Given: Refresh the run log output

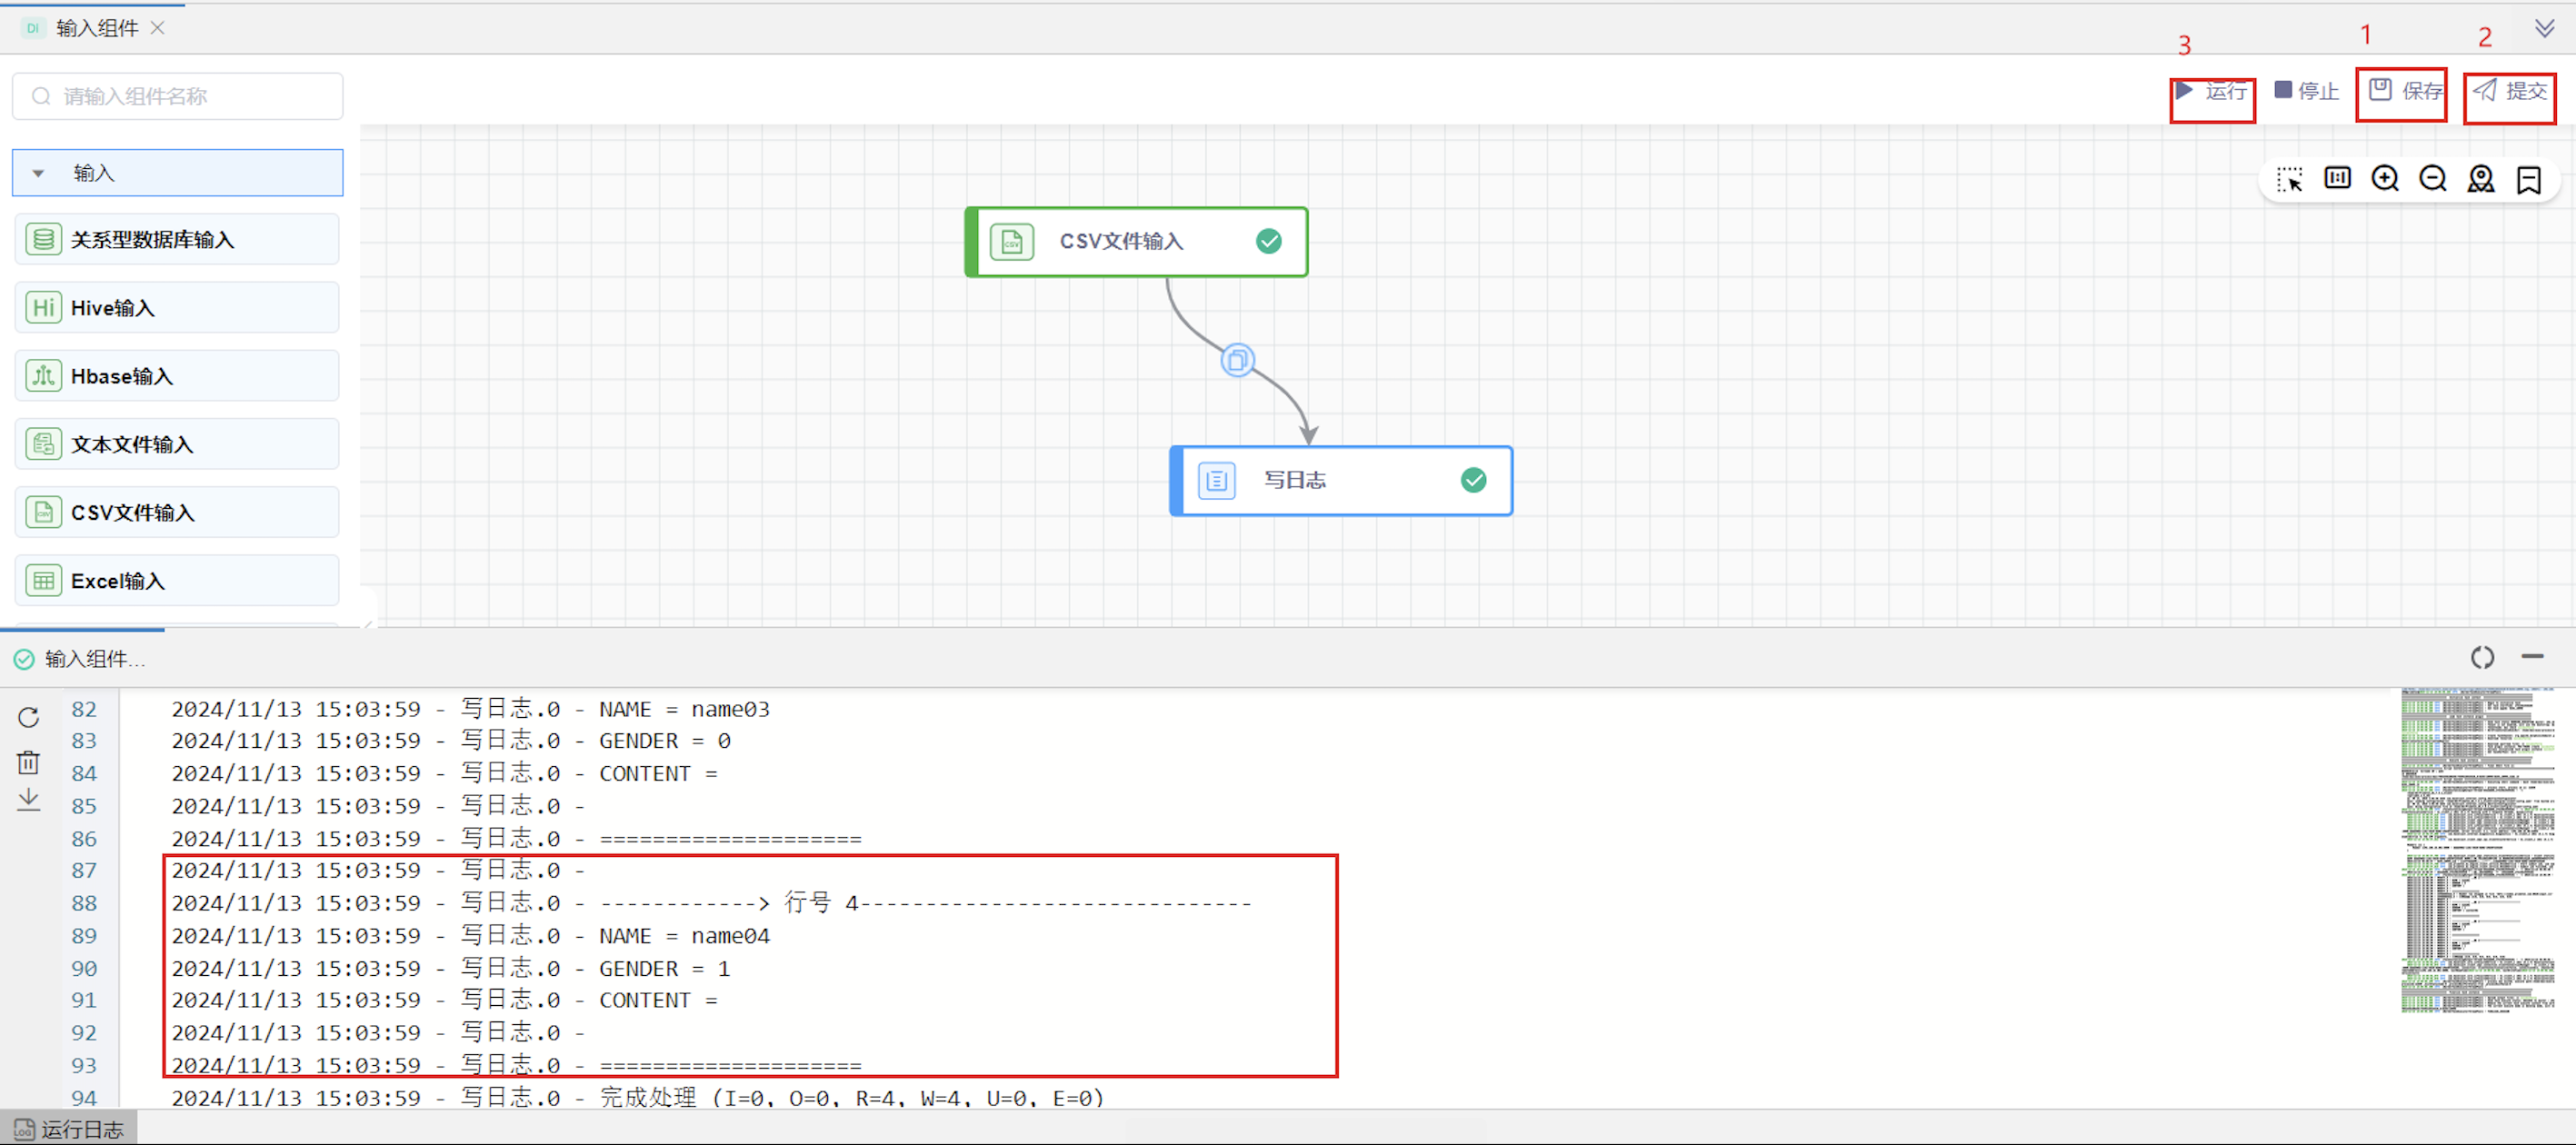Looking at the screenshot, I should coord(28,717).
